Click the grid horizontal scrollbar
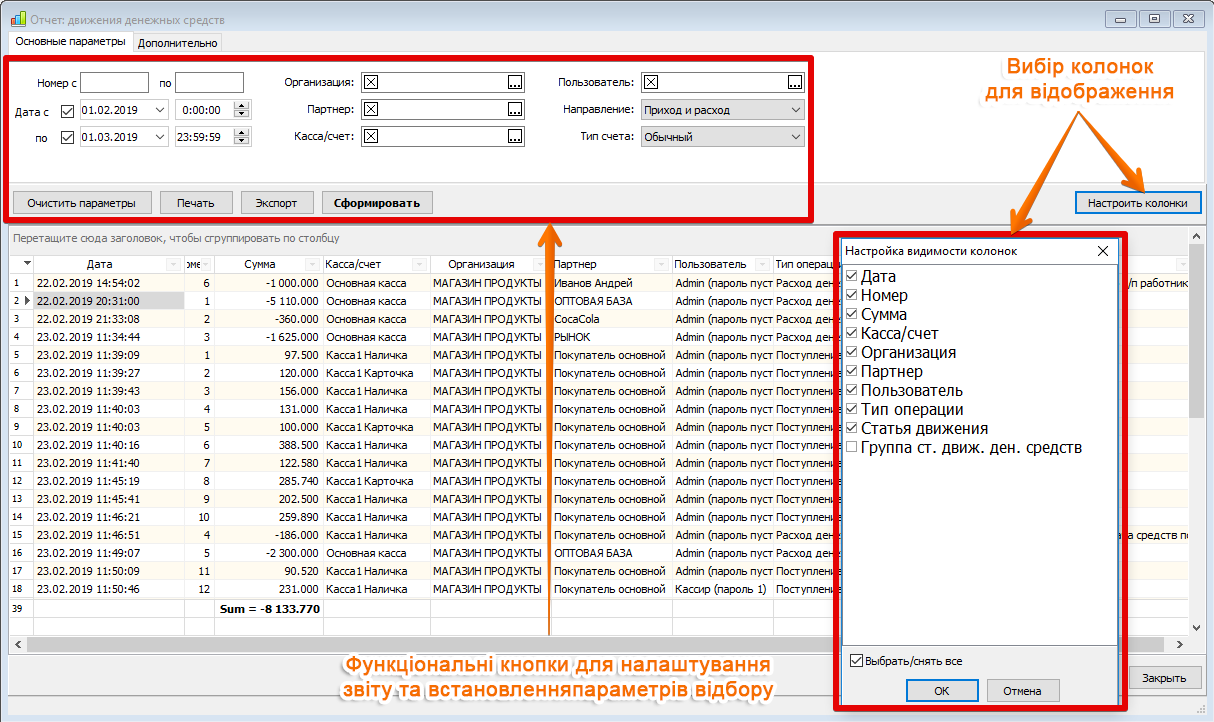Screen dimensions: 1214x722 click(595, 644)
